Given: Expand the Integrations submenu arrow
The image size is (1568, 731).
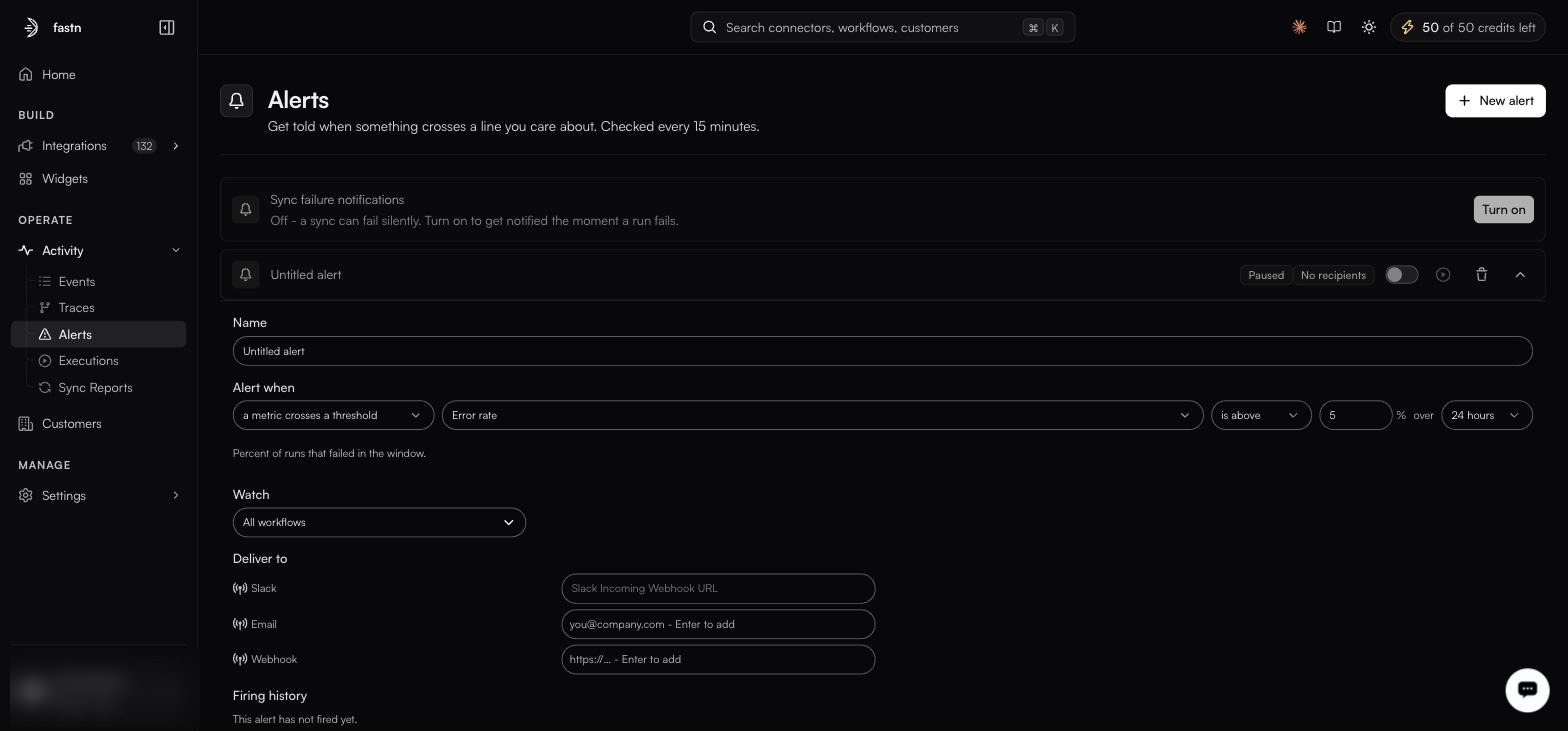Looking at the screenshot, I should click(176, 146).
